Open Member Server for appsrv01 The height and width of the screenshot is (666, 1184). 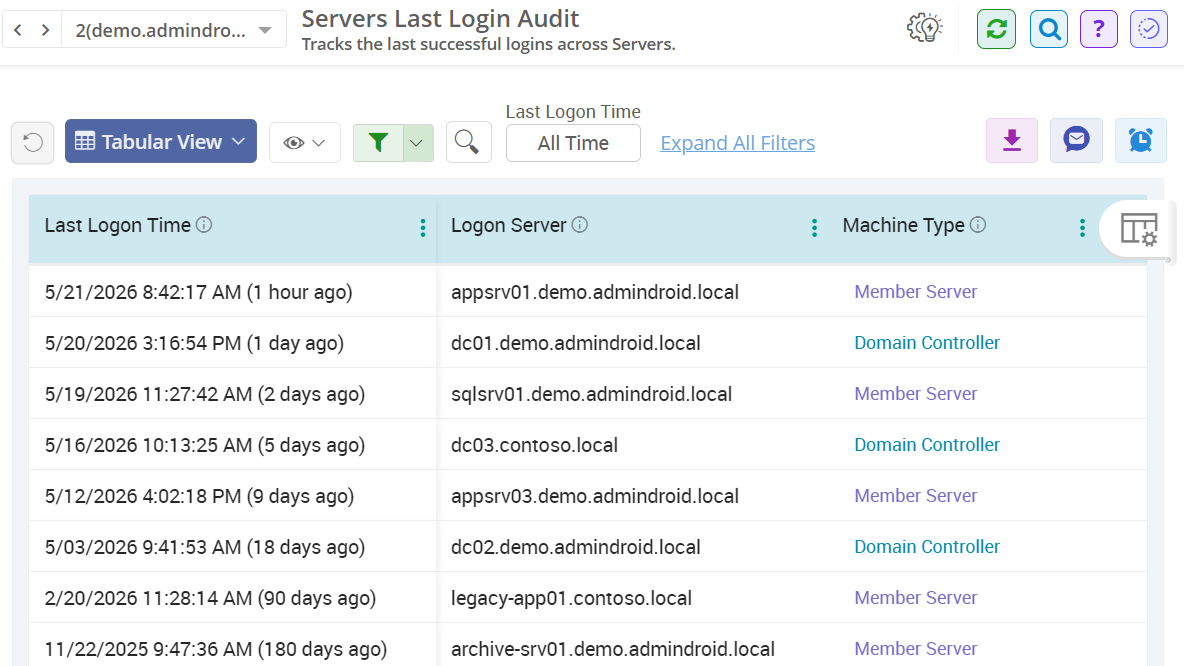tap(915, 291)
